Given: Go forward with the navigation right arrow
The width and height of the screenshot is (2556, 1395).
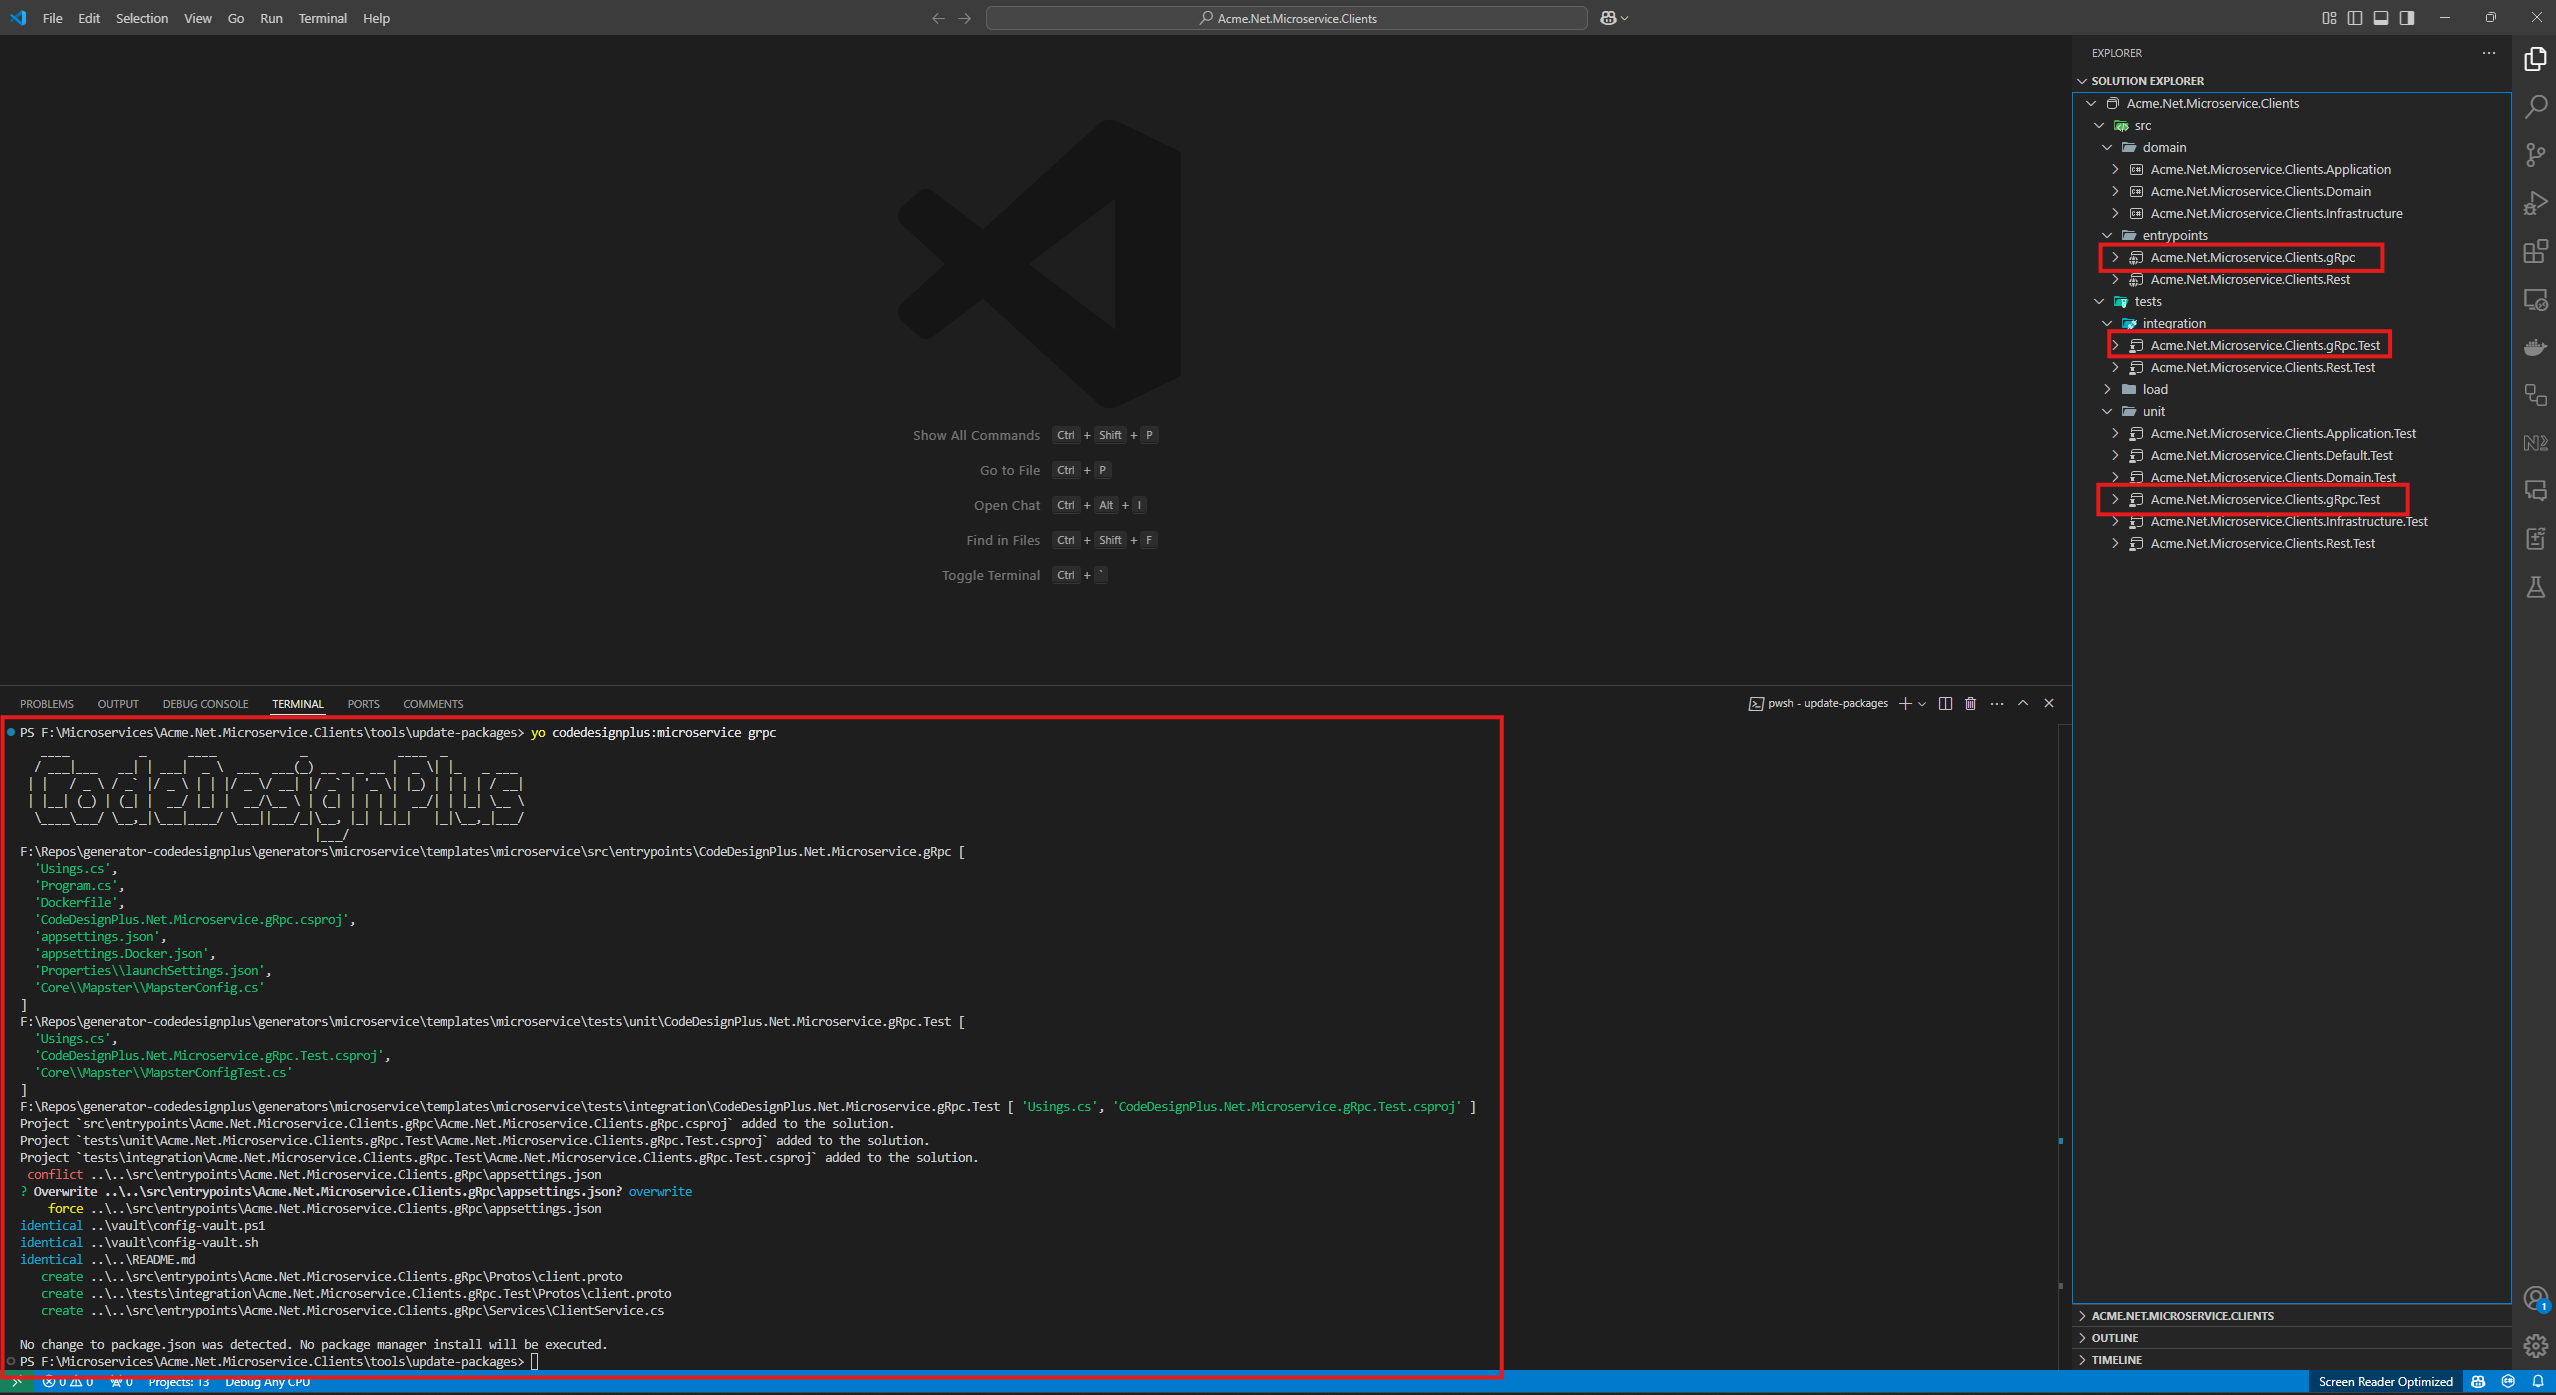Looking at the screenshot, I should (x=964, y=18).
